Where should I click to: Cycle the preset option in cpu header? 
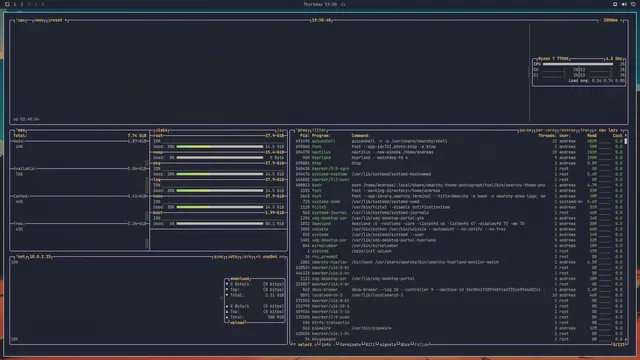(x=57, y=20)
